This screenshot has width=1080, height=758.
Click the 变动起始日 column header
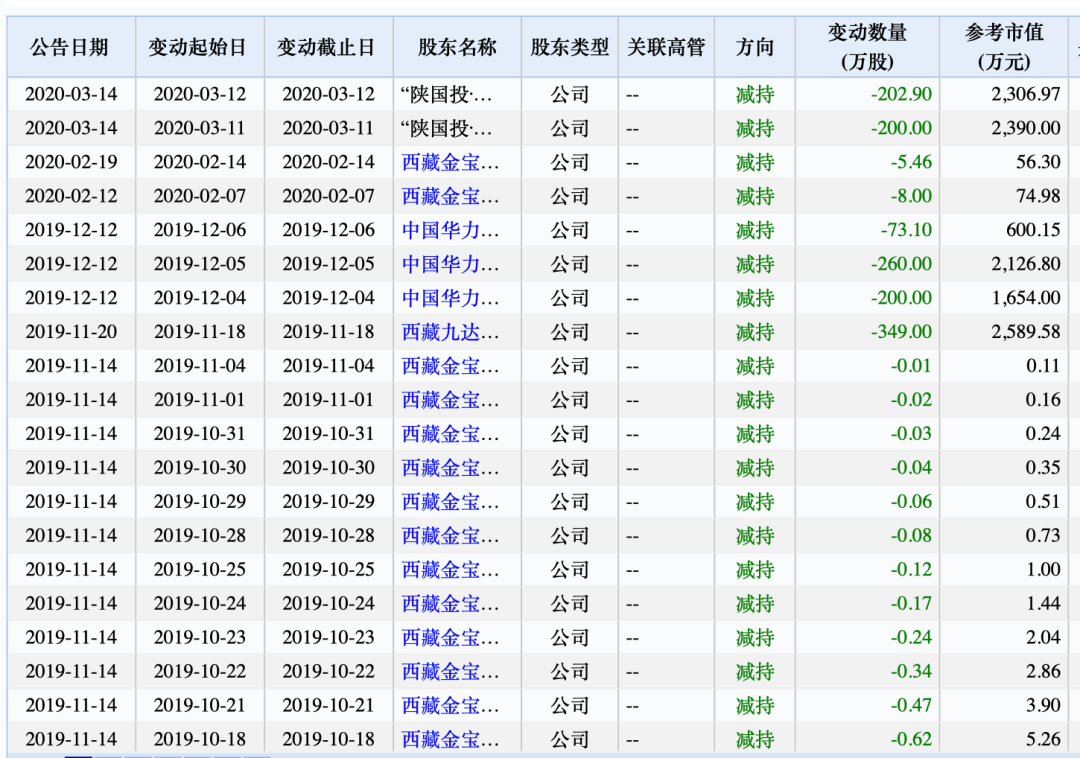click(x=198, y=47)
